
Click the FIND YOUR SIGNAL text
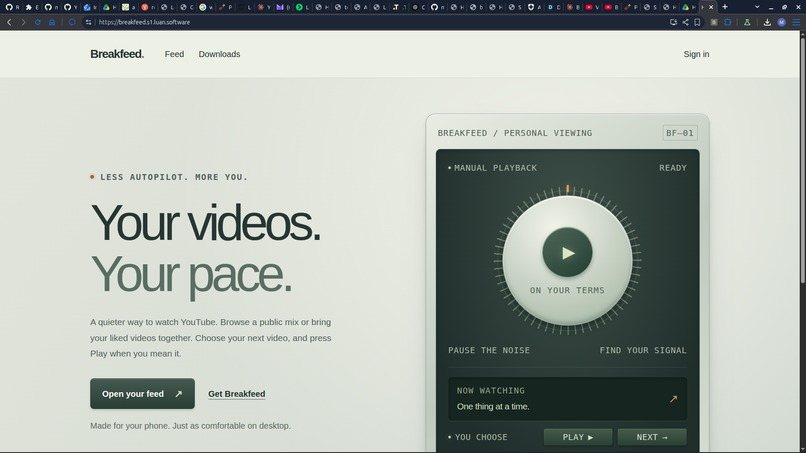pyautogui.click(x=643, y=350)
